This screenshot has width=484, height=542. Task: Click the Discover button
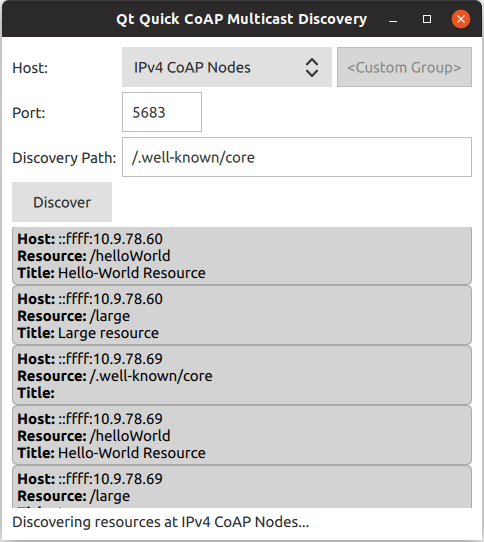point(62,202)
